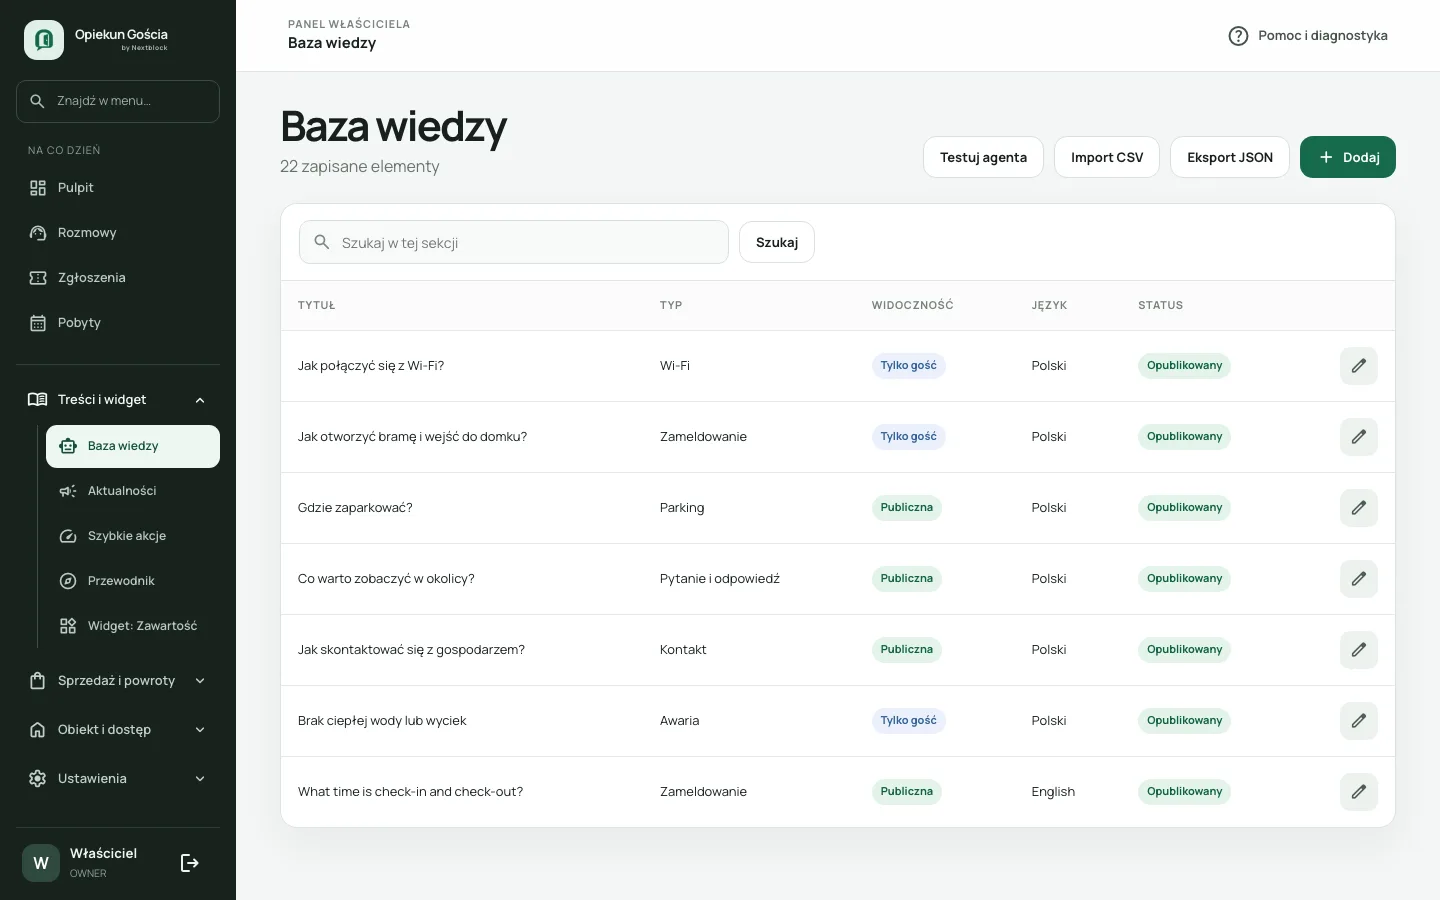Click the logout icon next to Właściciel

(x=190, y=863)
